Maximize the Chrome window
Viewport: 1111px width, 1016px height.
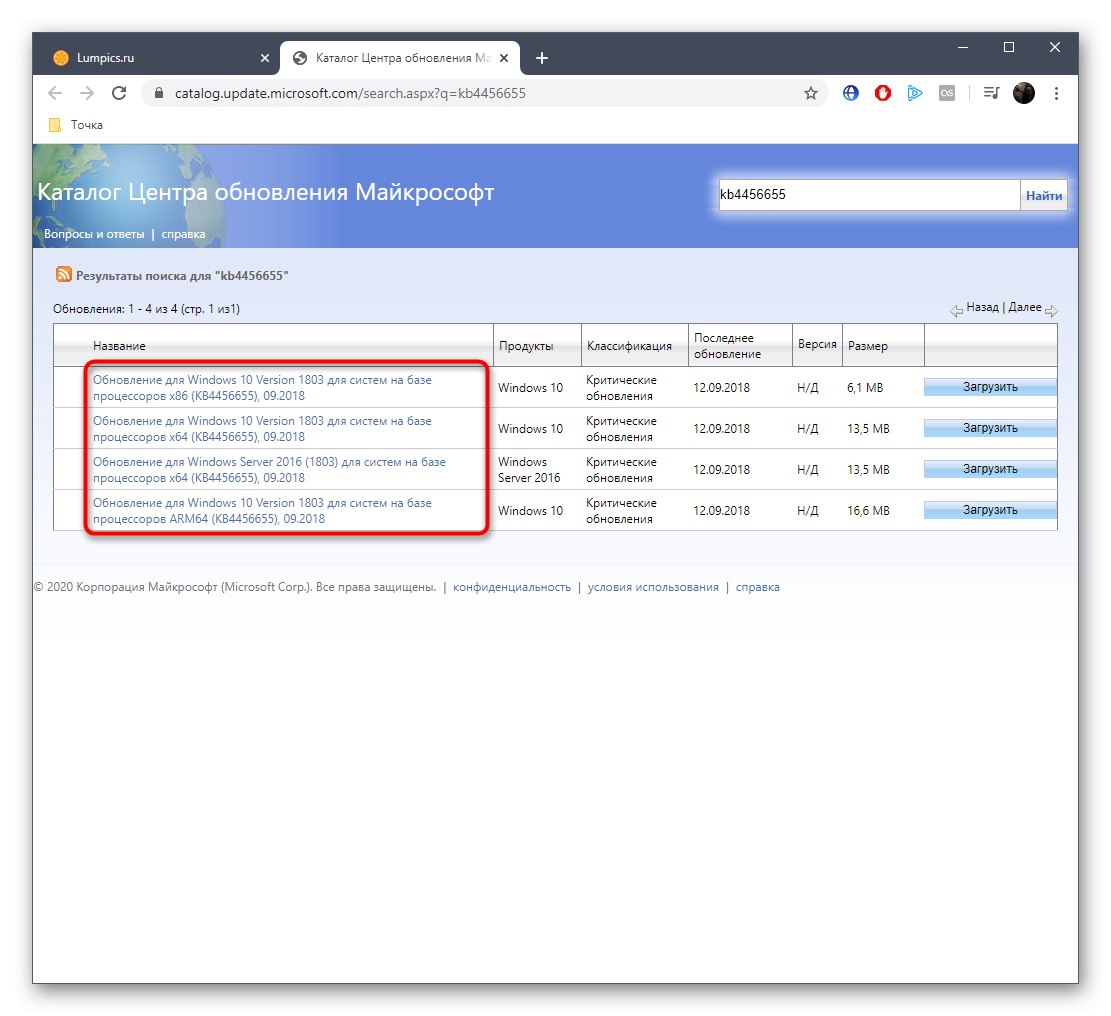[1008, 47]
